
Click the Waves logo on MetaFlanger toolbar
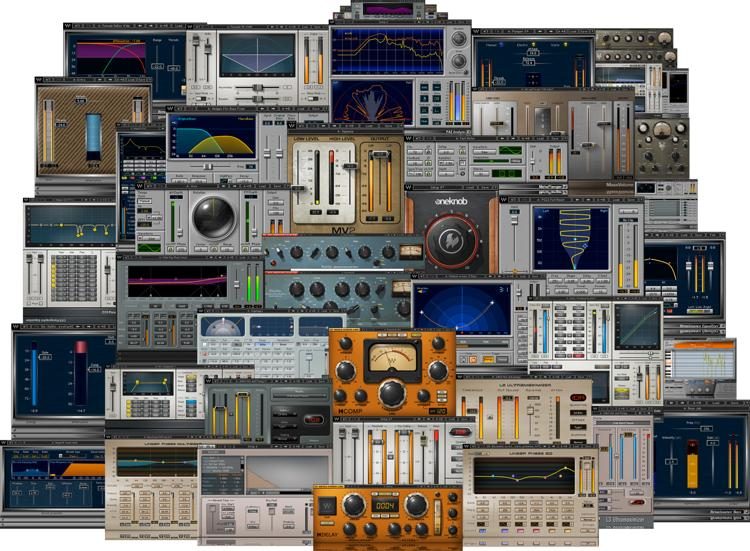click(408, 139)
